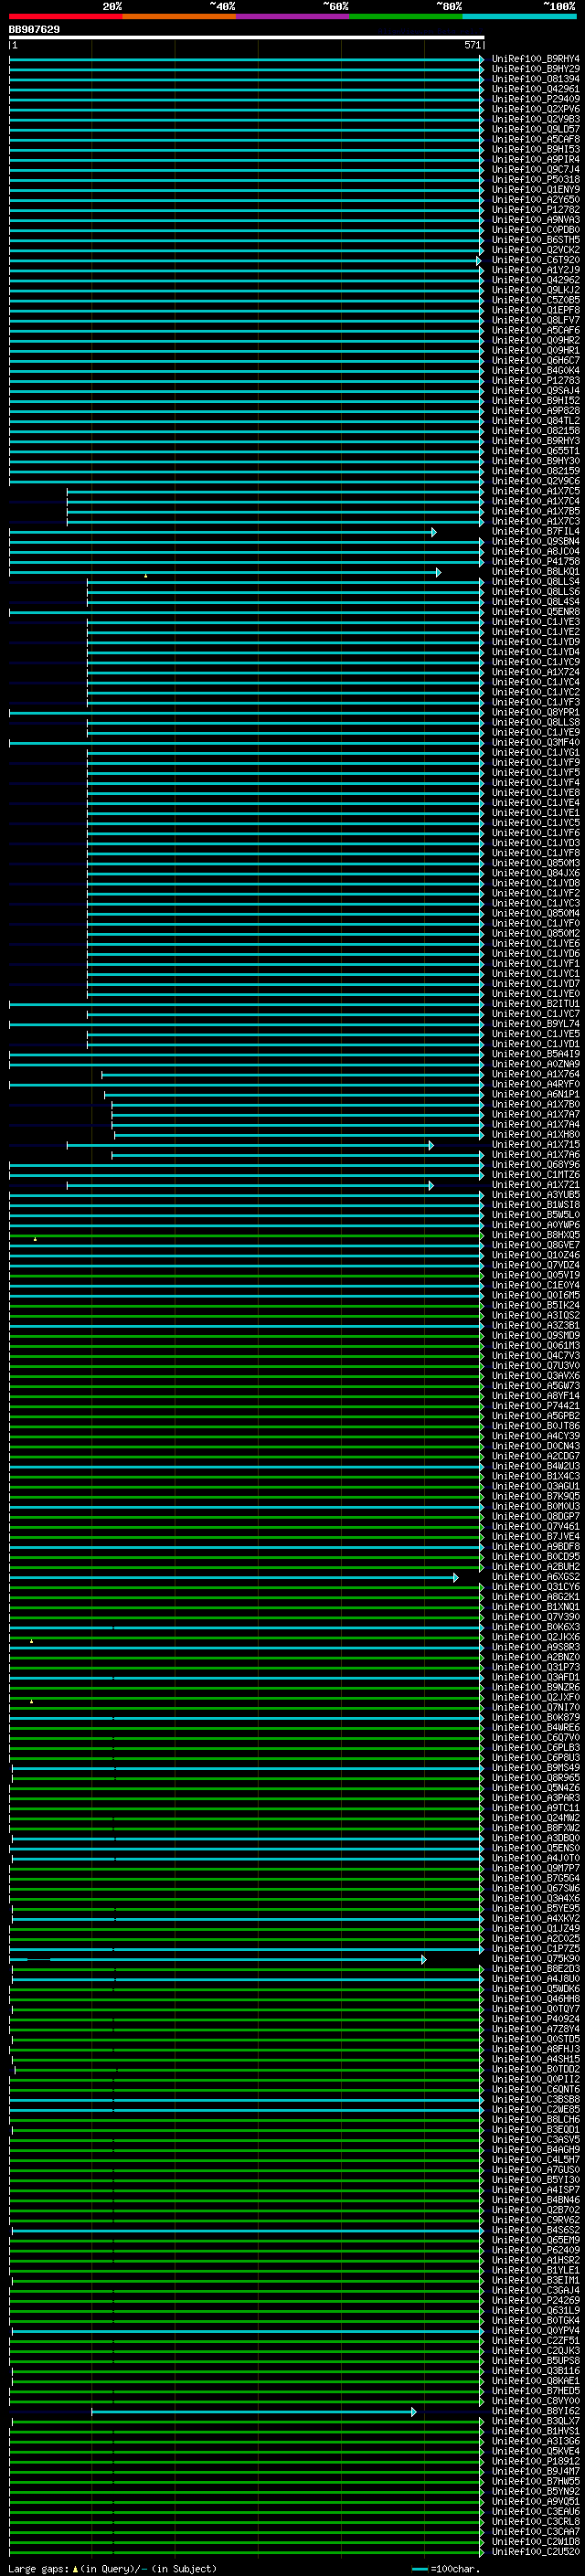Viewport: 585px width, 2576px height.
Task: Open hit UniRef100_Q3AFD1
Action: (x=535, y=1678)
